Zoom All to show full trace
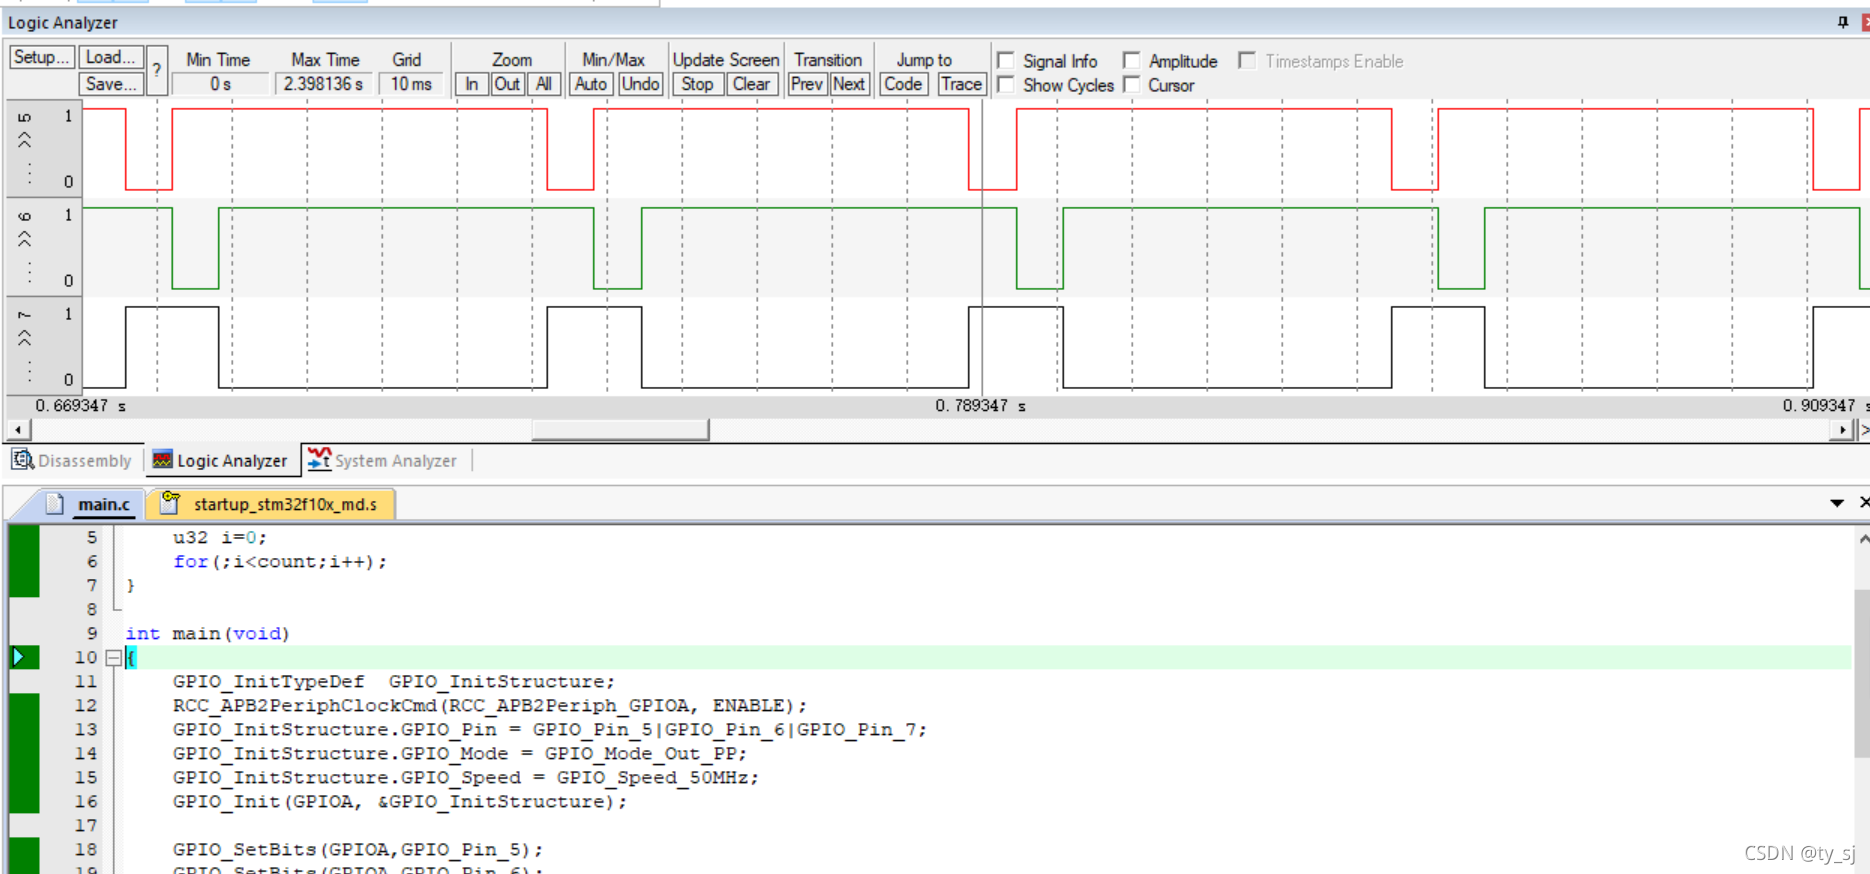This screenshot has height=874, width=1870. [x=543, y=84]
